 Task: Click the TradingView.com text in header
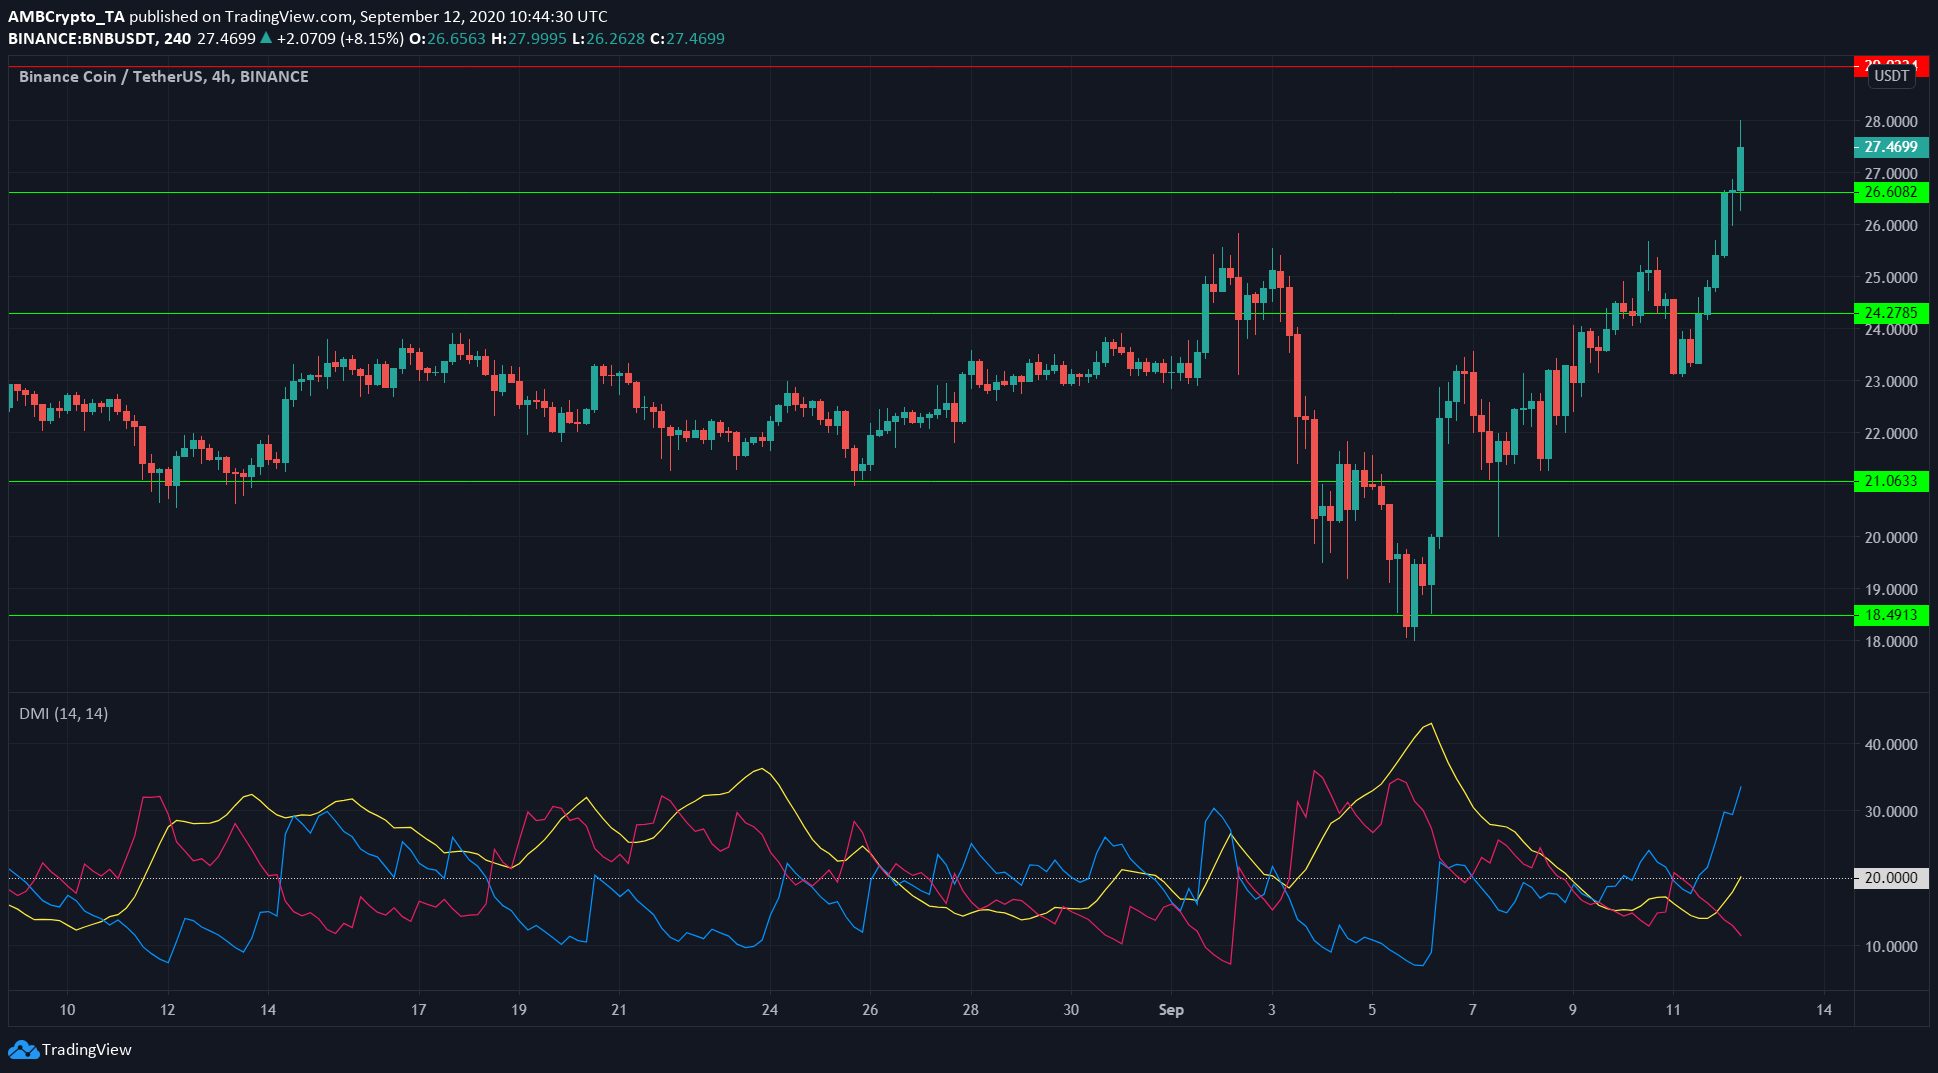(288, 16)
